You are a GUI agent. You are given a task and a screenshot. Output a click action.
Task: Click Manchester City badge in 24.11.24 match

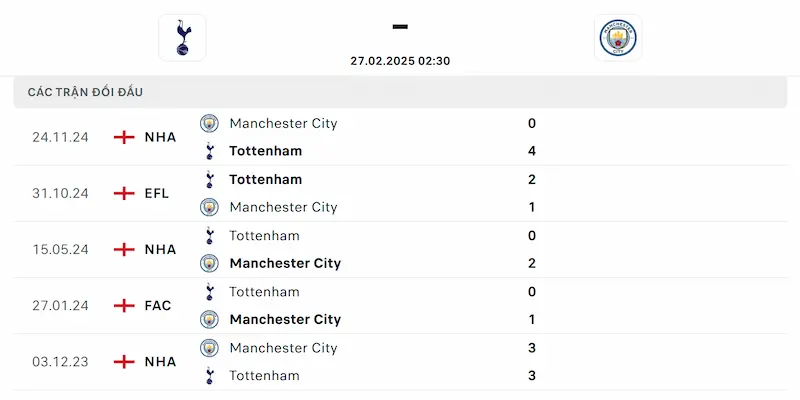209,123
